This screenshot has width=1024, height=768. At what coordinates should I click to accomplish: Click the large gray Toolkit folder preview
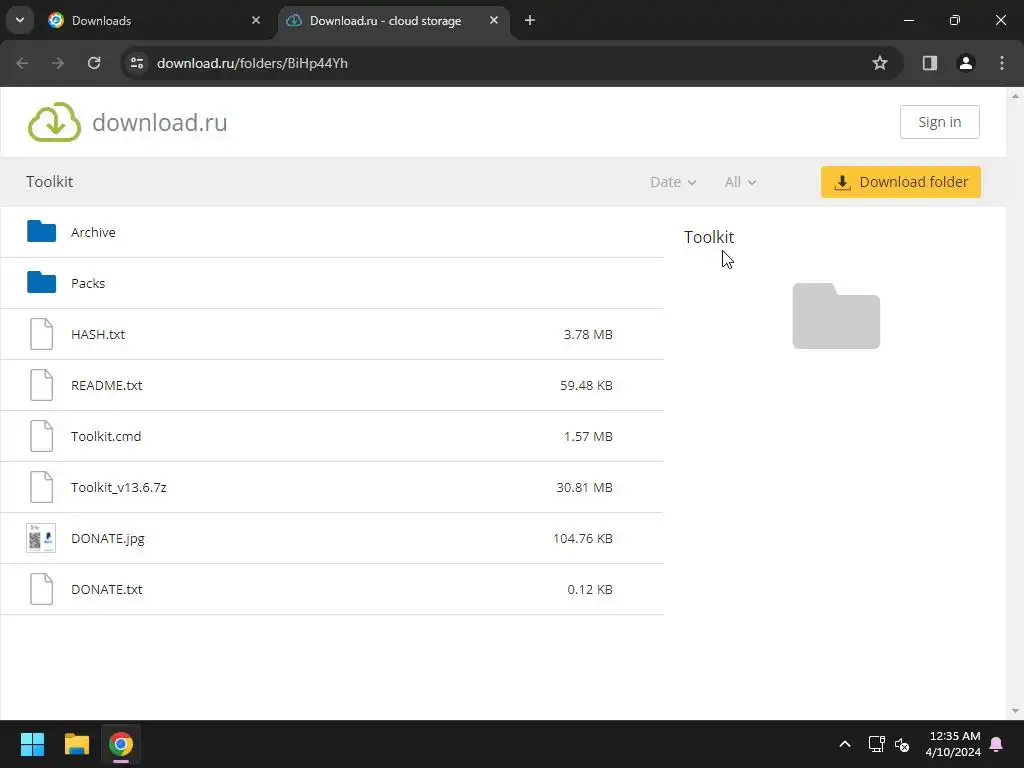tap(836, 316)
